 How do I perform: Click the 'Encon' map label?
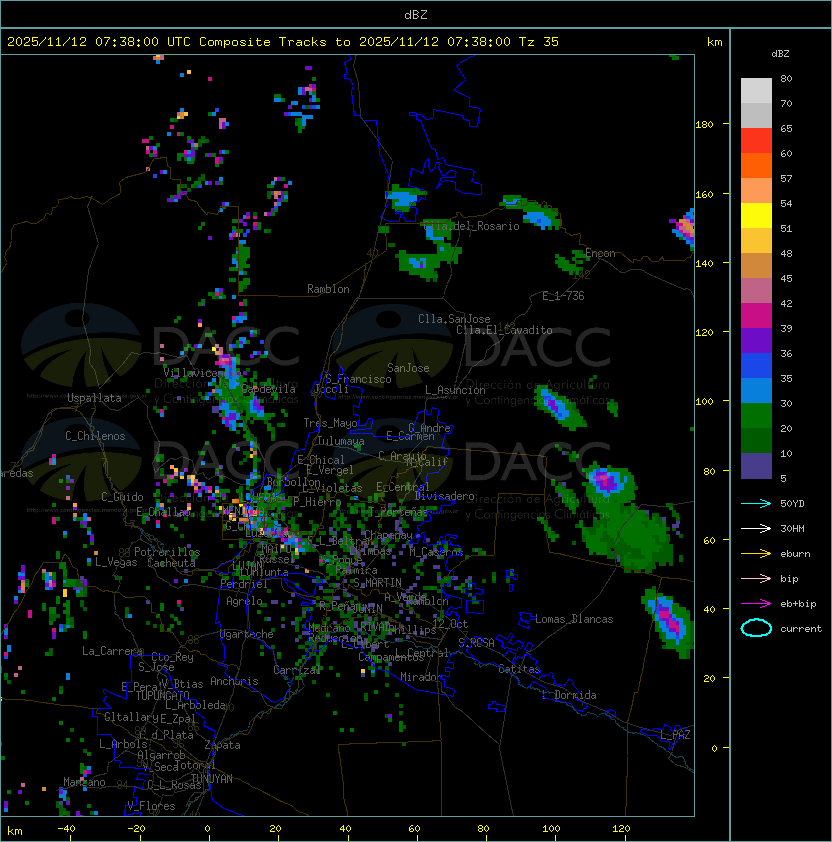pos(600,253)
